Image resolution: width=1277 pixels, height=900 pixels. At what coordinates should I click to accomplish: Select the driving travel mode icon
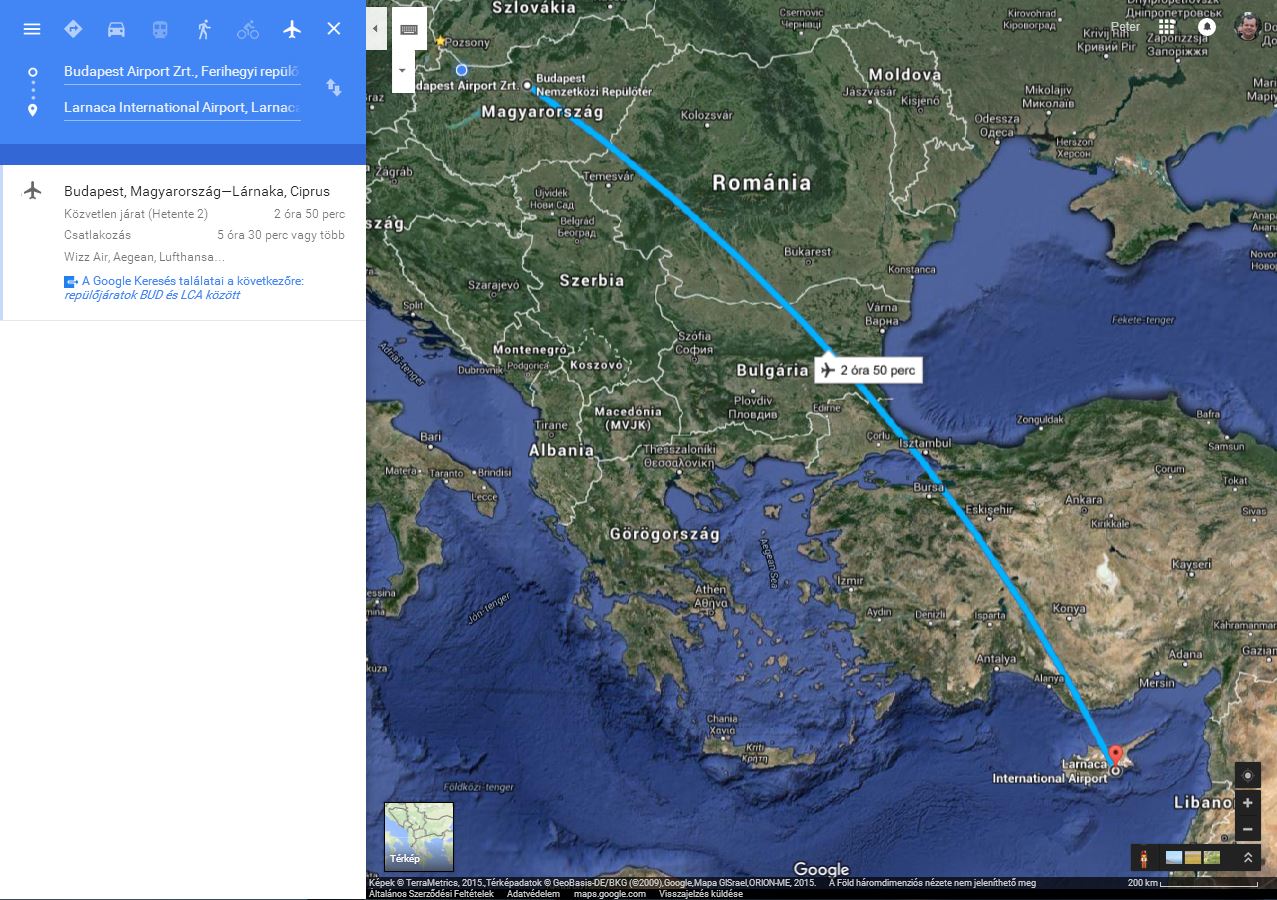[116, 29]
